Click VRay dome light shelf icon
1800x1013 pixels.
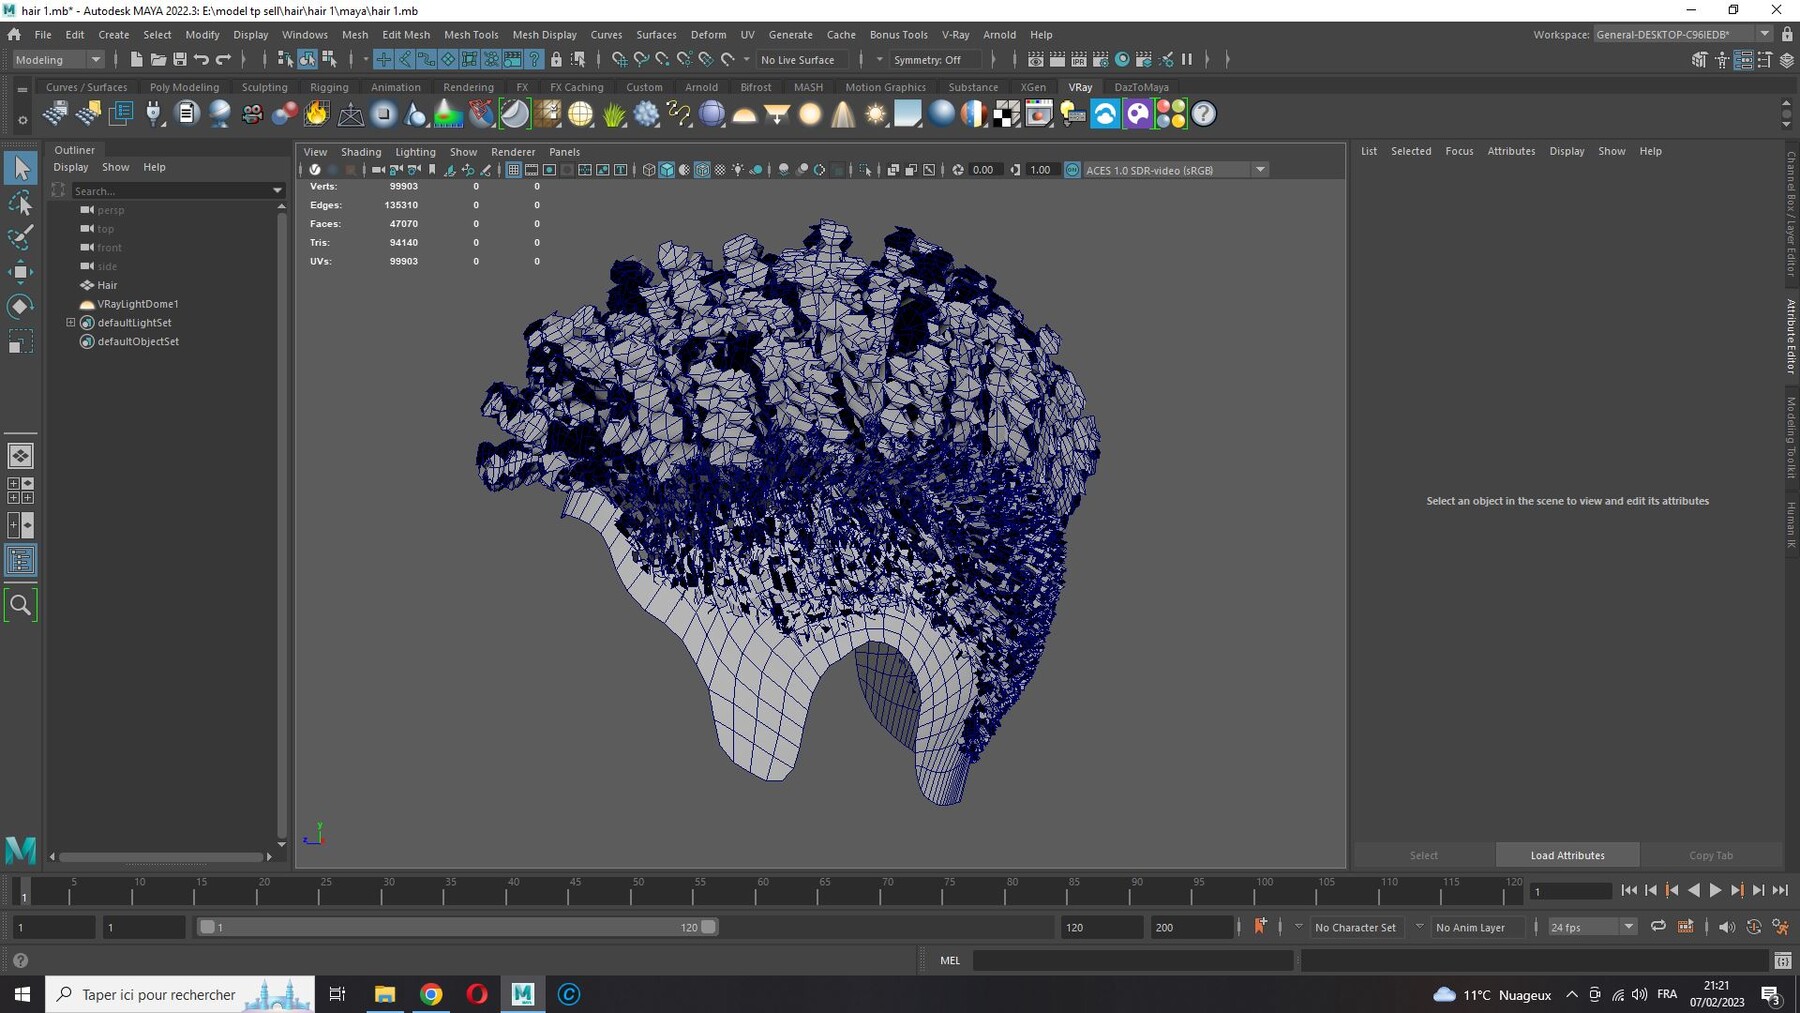coord(745,114)
